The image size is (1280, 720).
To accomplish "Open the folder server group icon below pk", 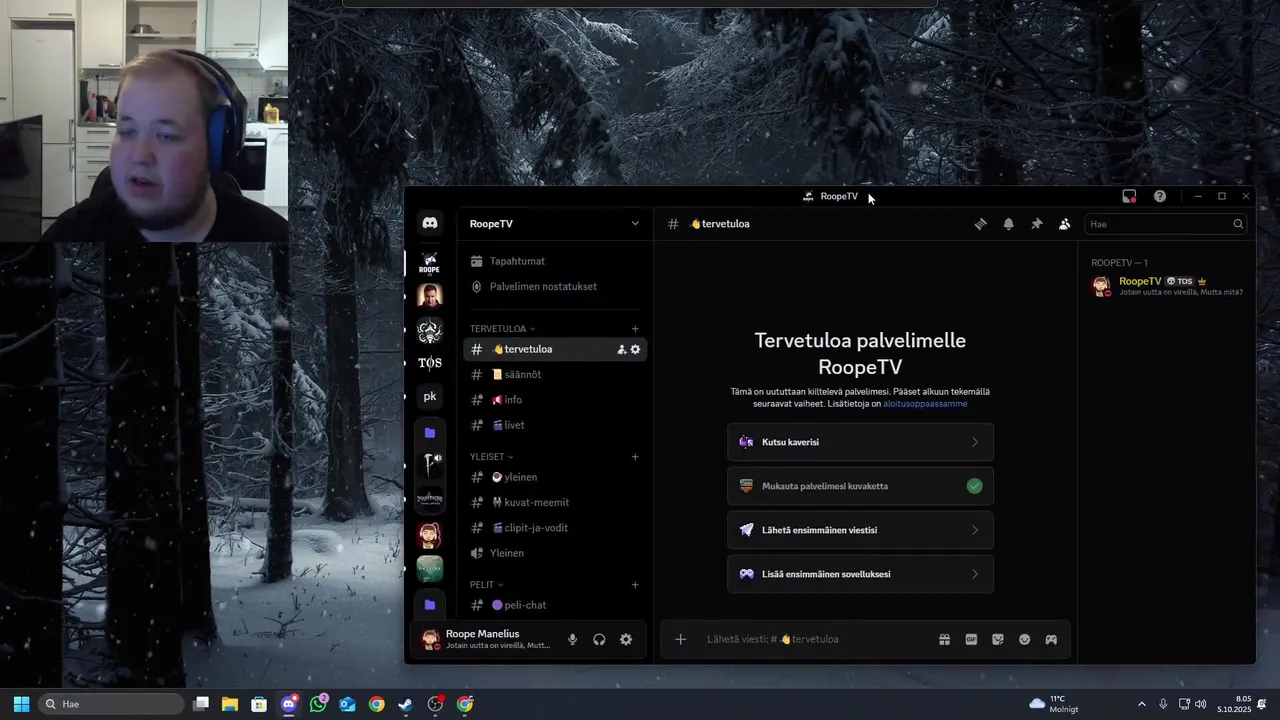I will coord(430,433).
